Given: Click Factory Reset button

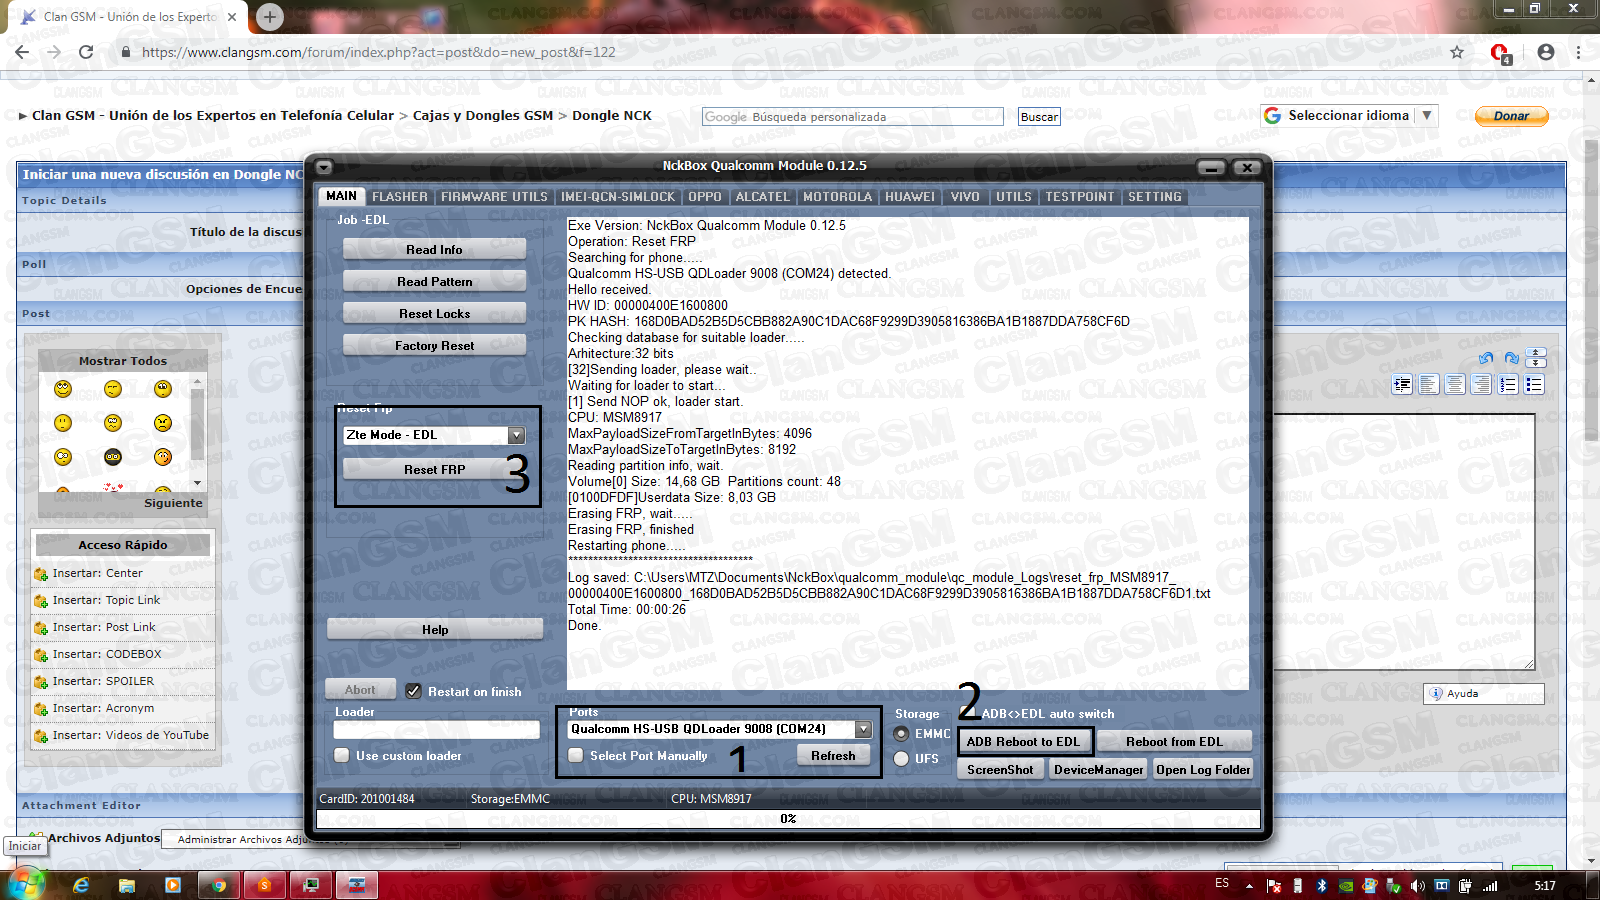Looking at the screenshot, I should pos(434,346).
